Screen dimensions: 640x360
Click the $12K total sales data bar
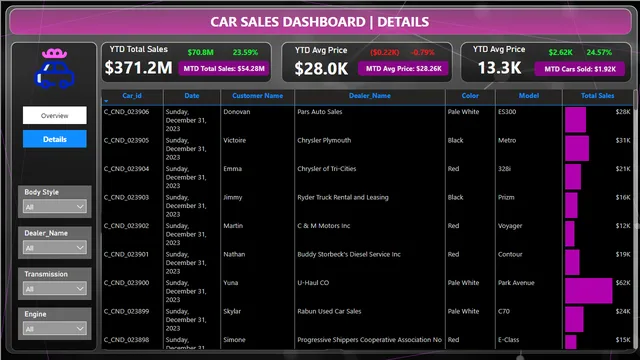tap(570, 234)
